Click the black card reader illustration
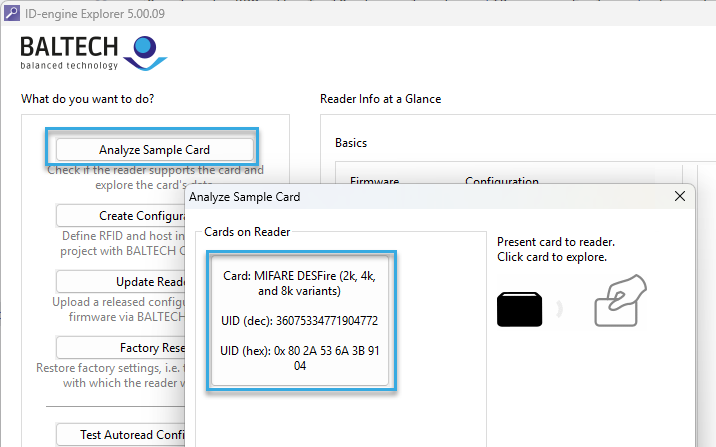 click(x=519, y=309)
